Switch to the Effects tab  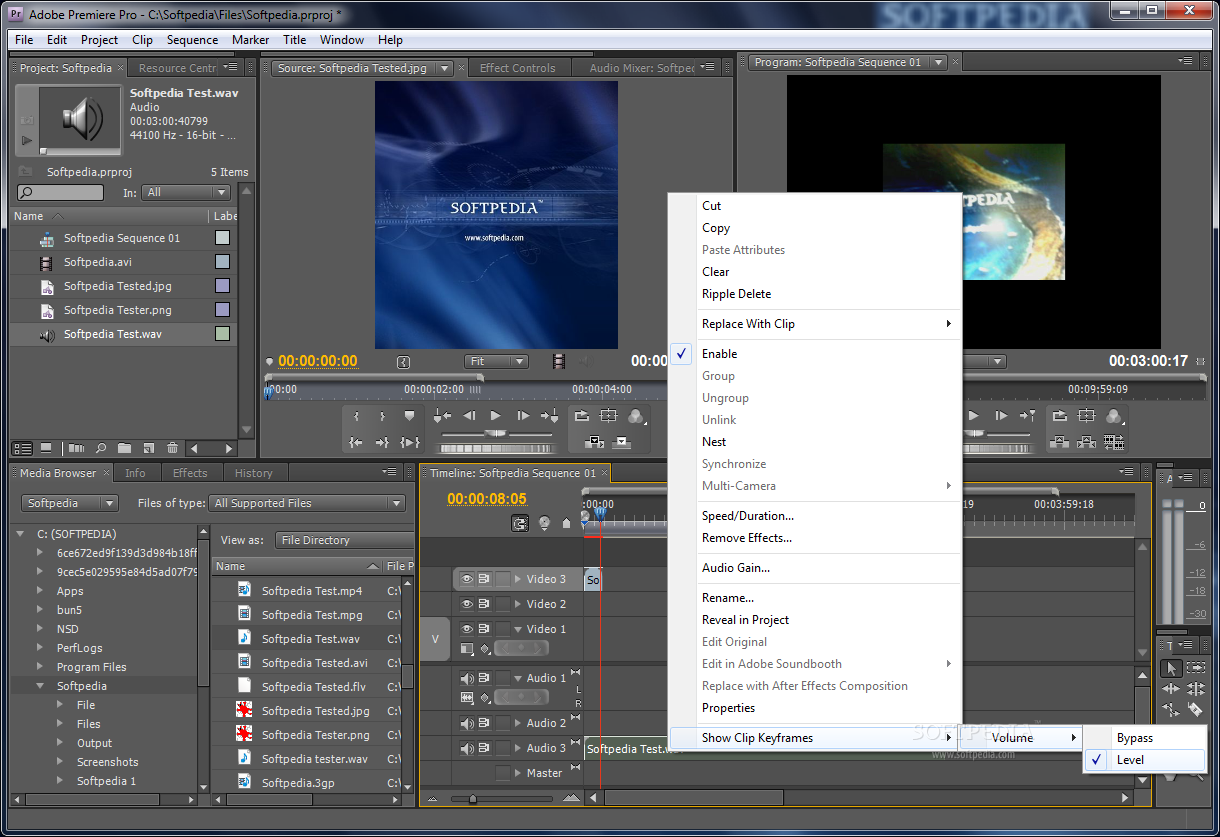(x=190, y=473)
